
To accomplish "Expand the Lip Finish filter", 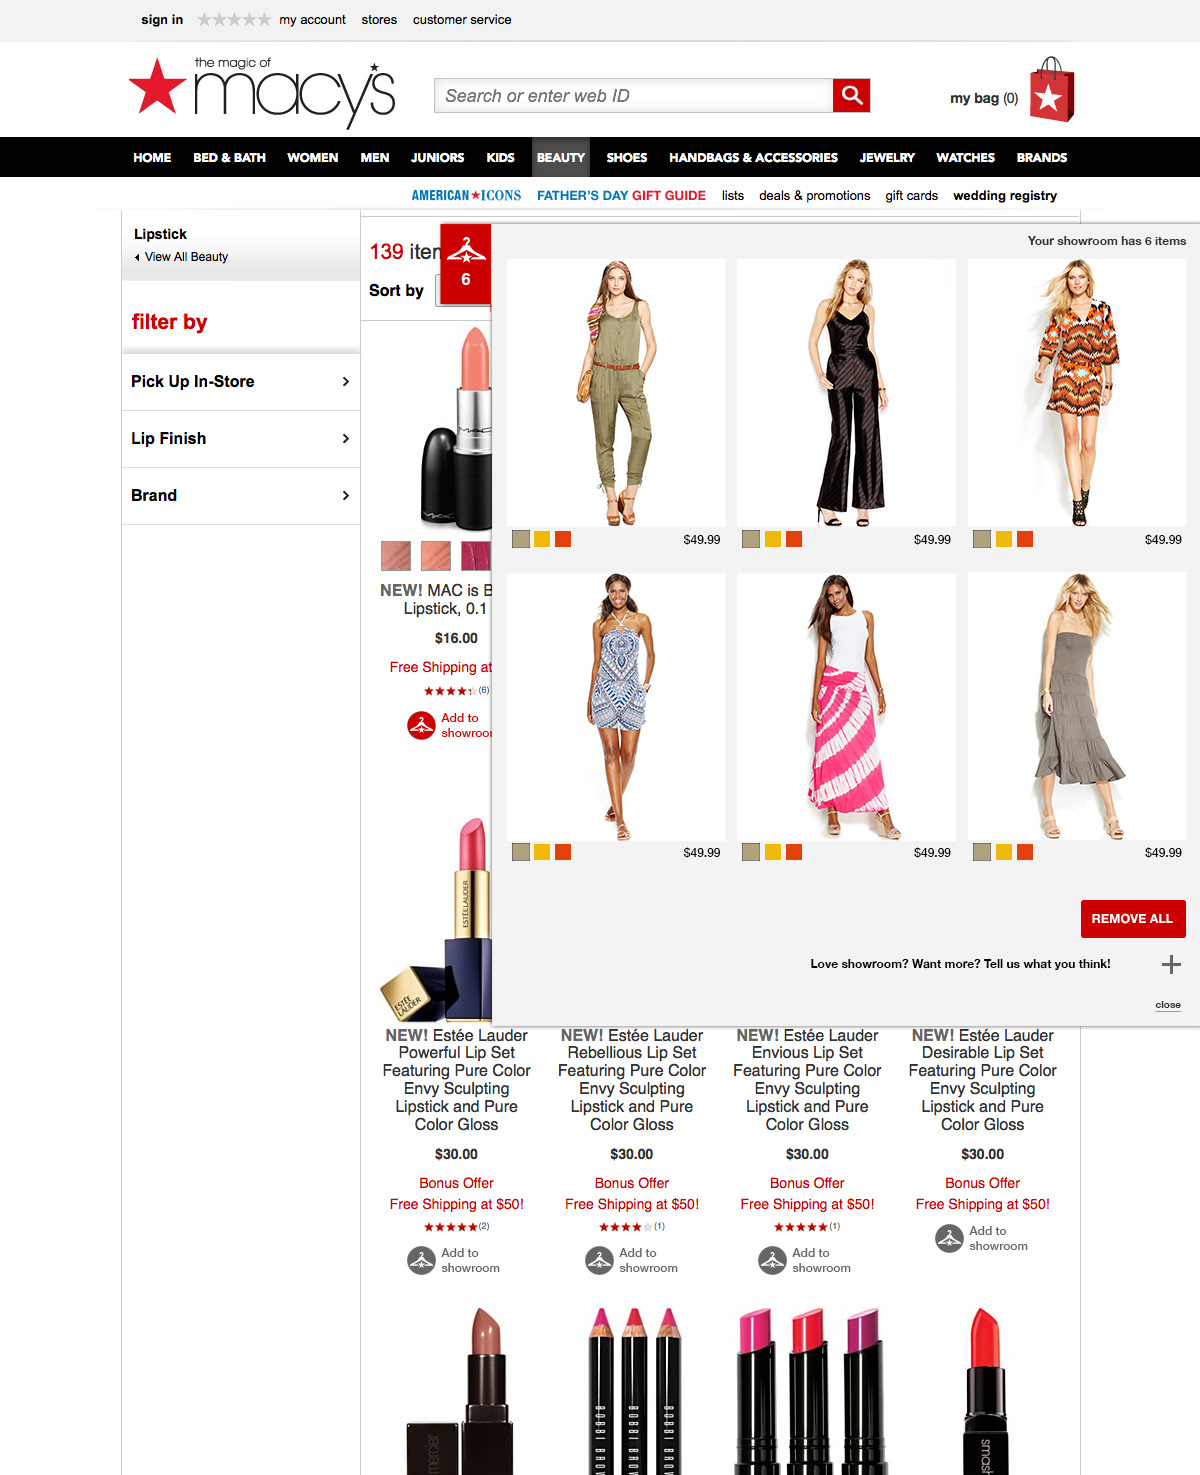I will pyautogui.click(x=241, y=438).
